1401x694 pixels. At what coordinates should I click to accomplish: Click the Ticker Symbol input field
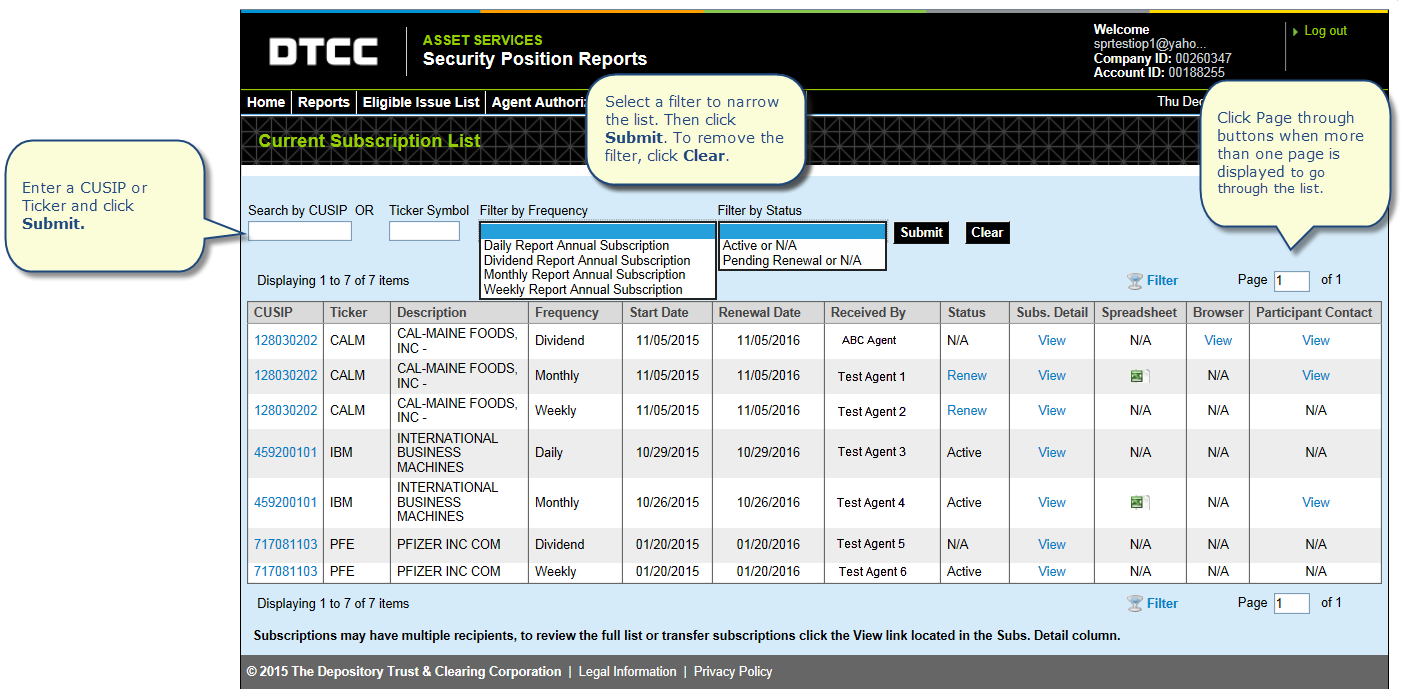tap(424, 232)
